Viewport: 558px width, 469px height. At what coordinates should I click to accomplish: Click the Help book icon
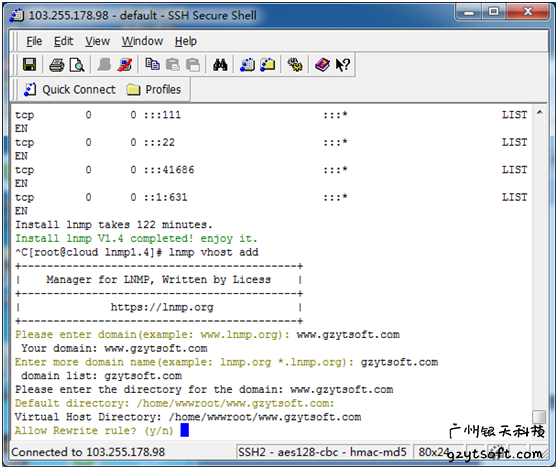(322, 65)
